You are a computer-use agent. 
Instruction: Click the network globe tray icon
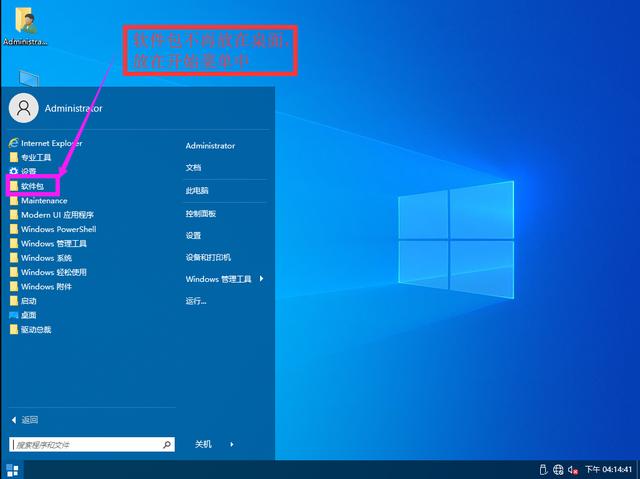point(558,470)
